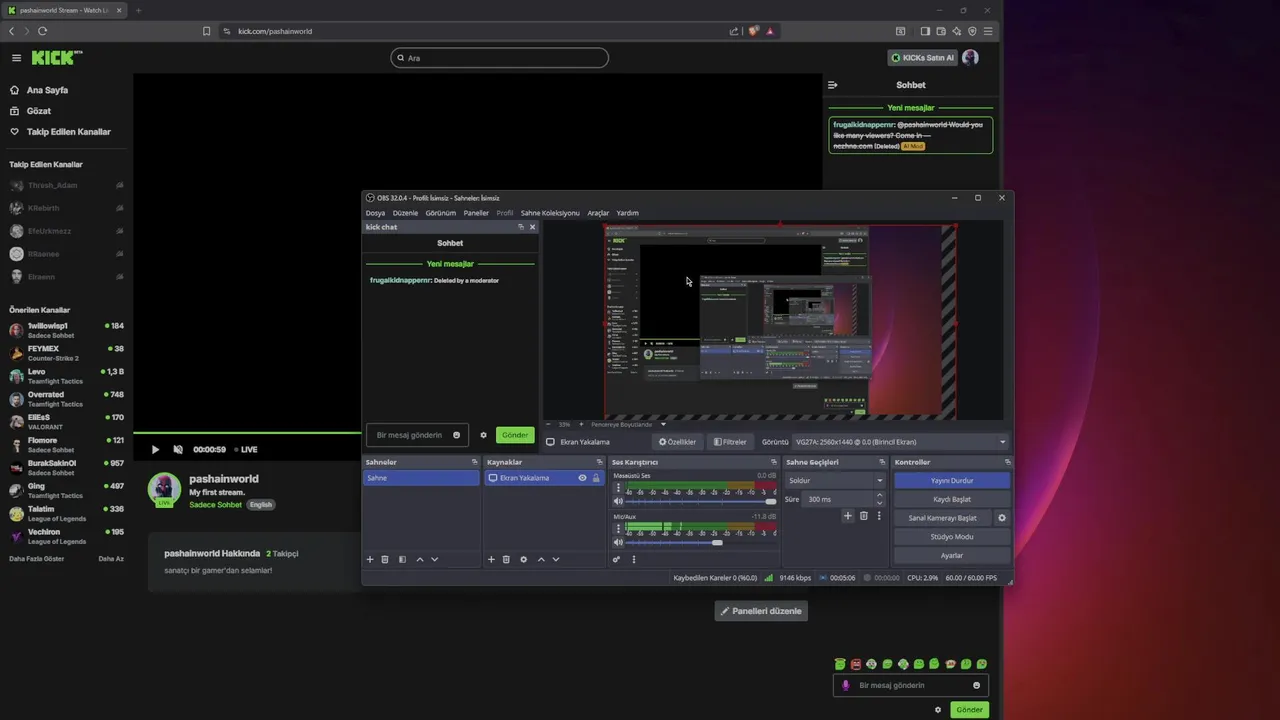The width and height of the screenshot is (1280, 720).
Task: Open Görünüm menu in OBS
Action: (x=441, y=213)
